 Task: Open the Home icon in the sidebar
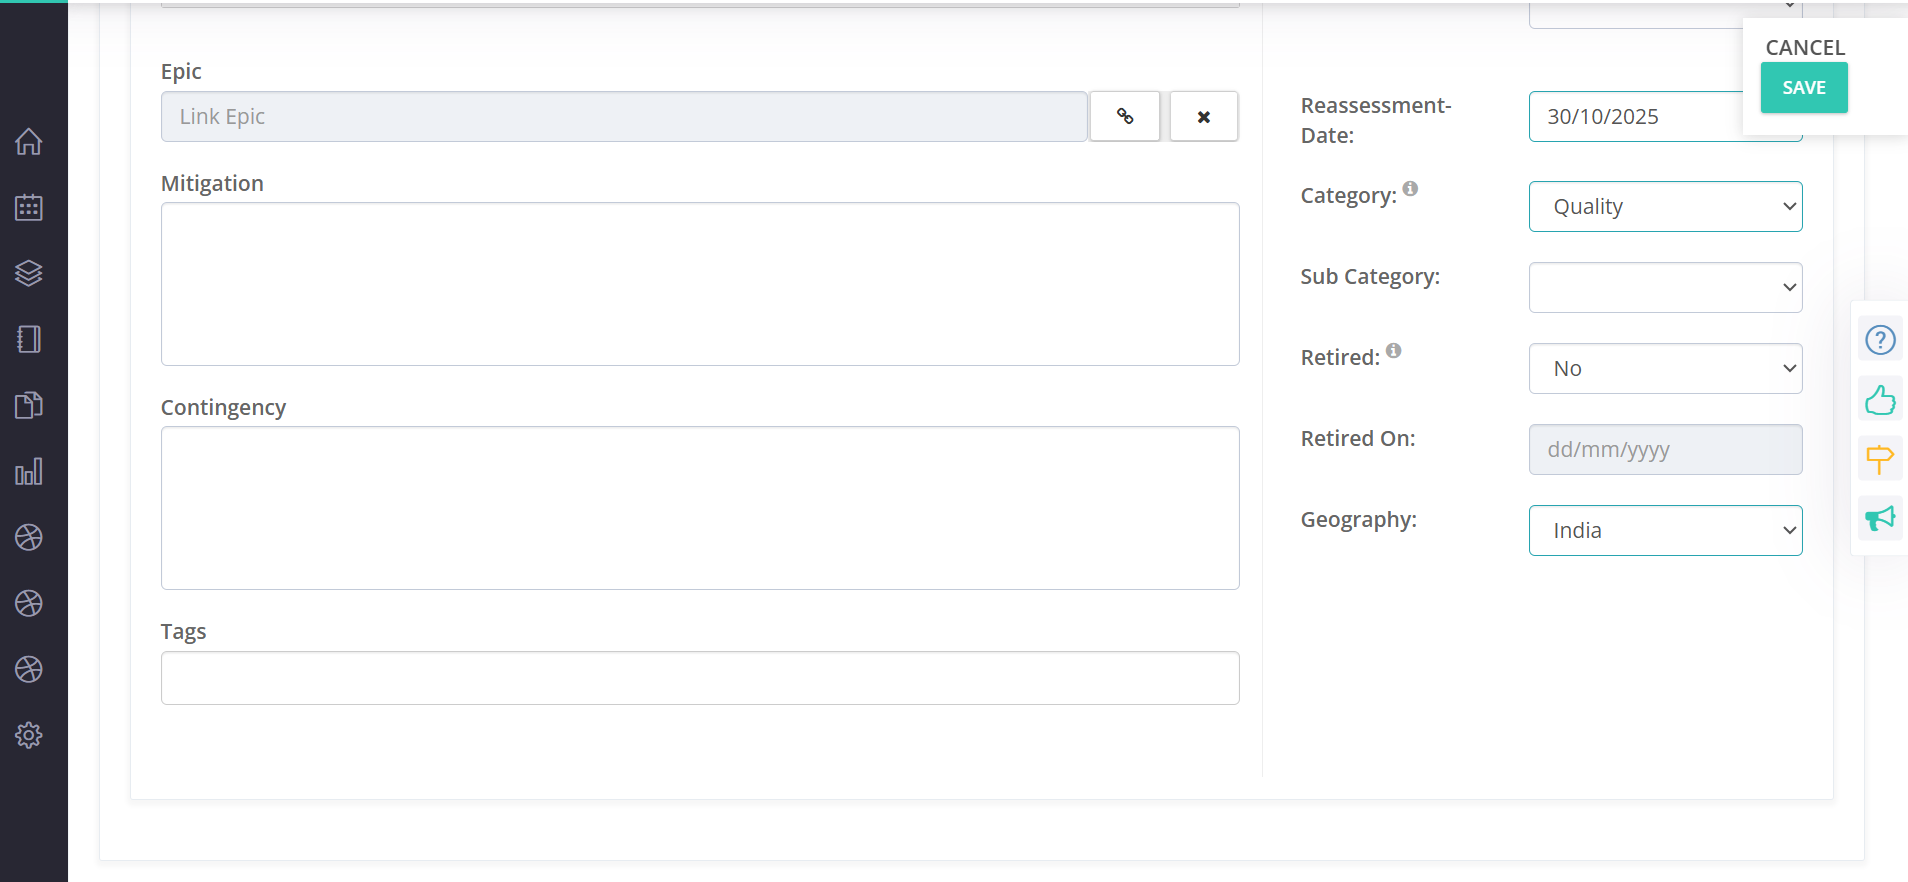coord(29,142)
